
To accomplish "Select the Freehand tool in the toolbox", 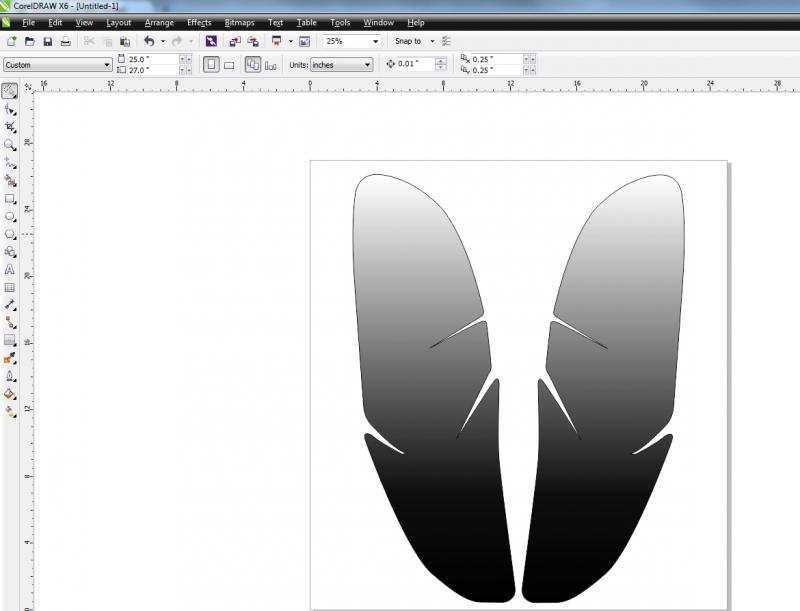I will (x=10, y=163).
